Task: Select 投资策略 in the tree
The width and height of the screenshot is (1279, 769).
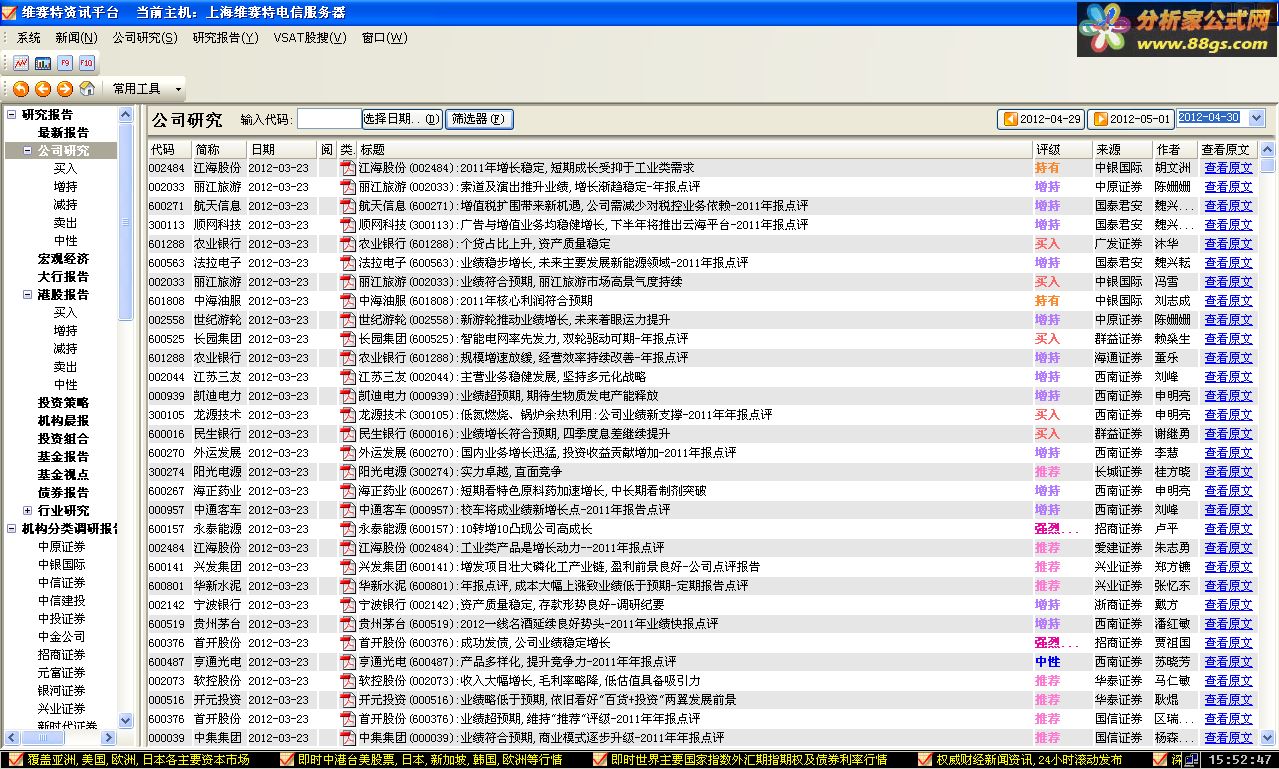Action: pos(63,403)
